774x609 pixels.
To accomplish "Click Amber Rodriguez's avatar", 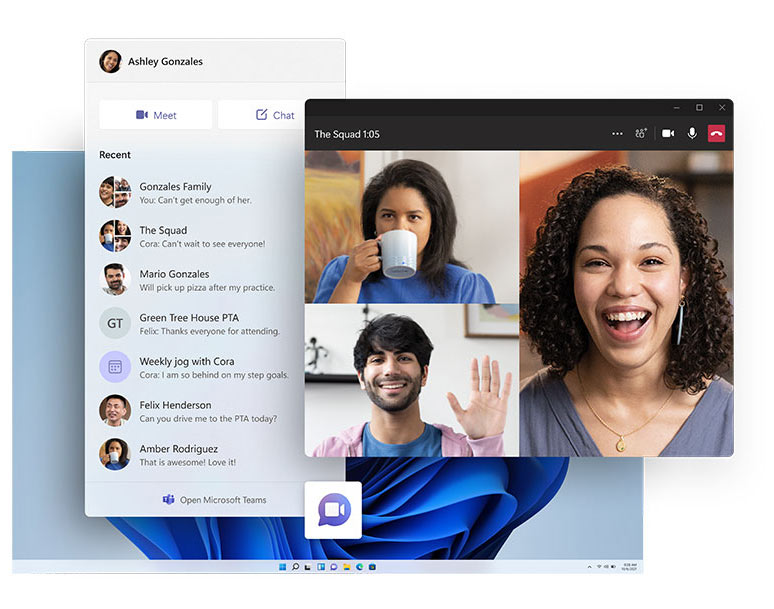I will coord(115,454).
